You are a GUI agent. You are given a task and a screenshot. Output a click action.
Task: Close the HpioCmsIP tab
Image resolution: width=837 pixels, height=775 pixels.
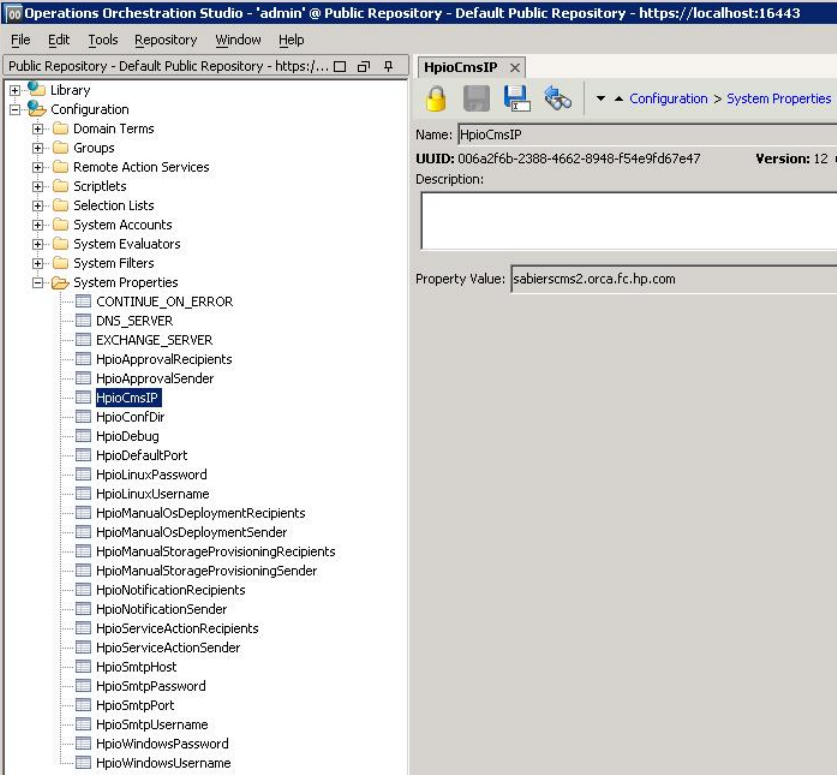[515, 67]
